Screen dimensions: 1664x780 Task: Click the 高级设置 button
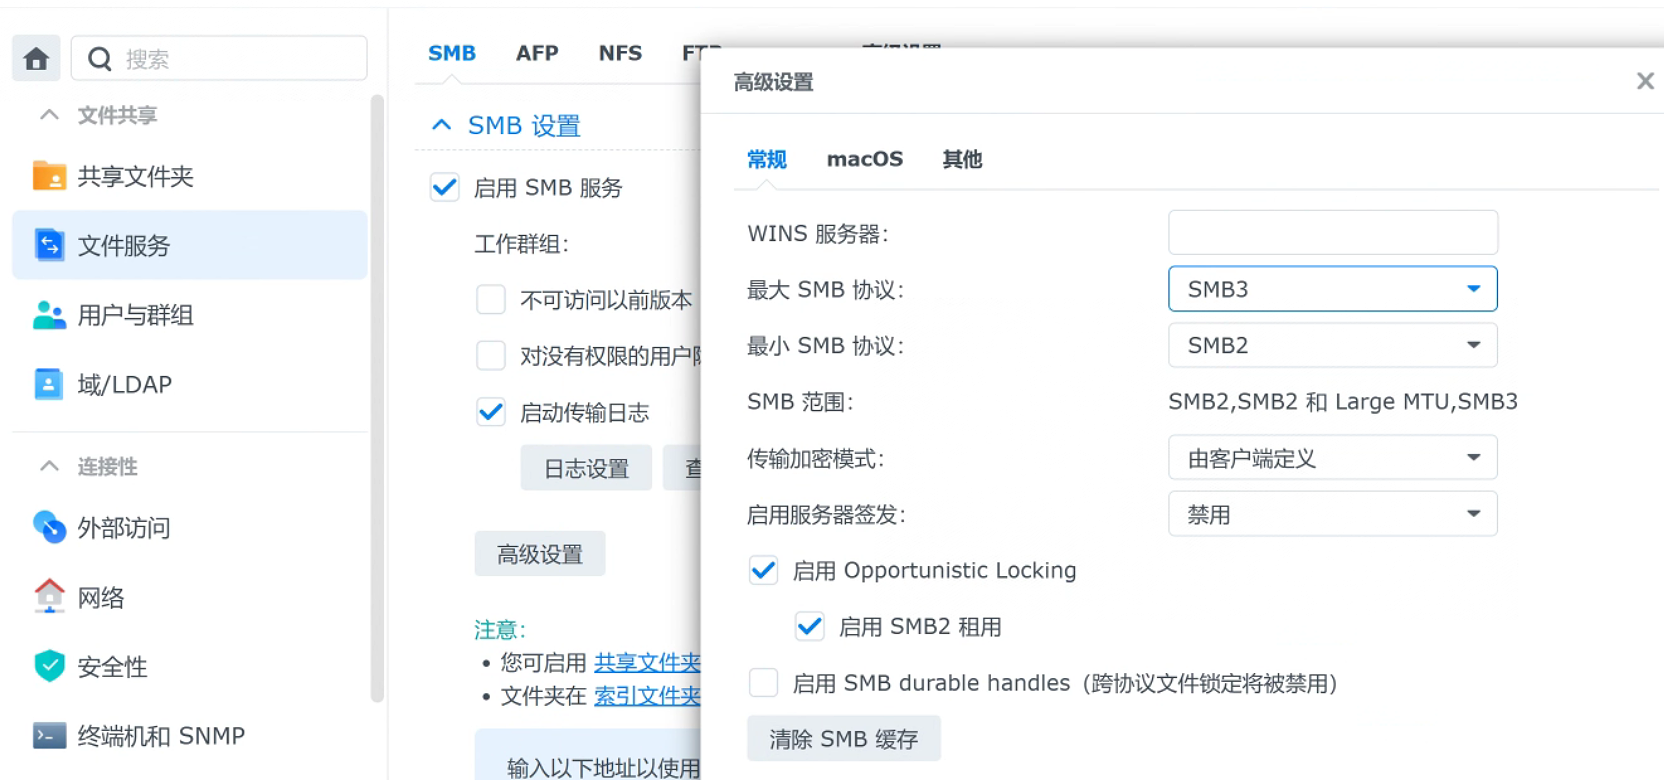pos(540,554)
